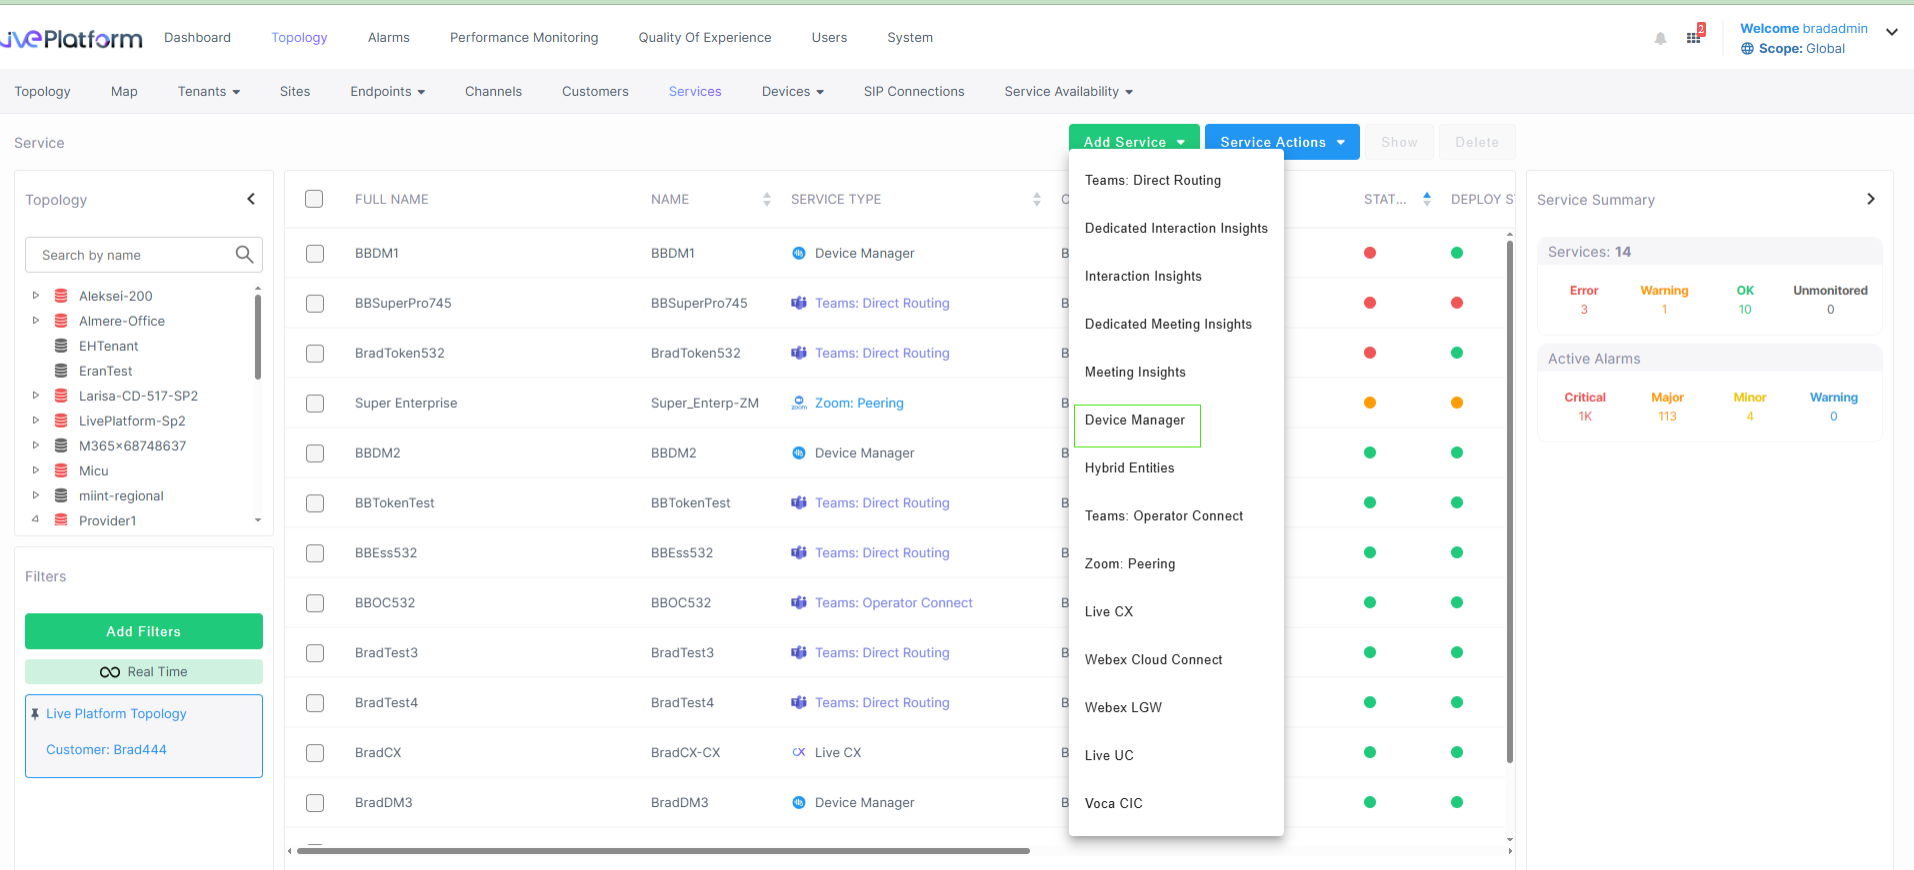Click the pin icon beside Live Platform Topology
This screenshot has width=1914, height=870.
(x=35, y=714)
